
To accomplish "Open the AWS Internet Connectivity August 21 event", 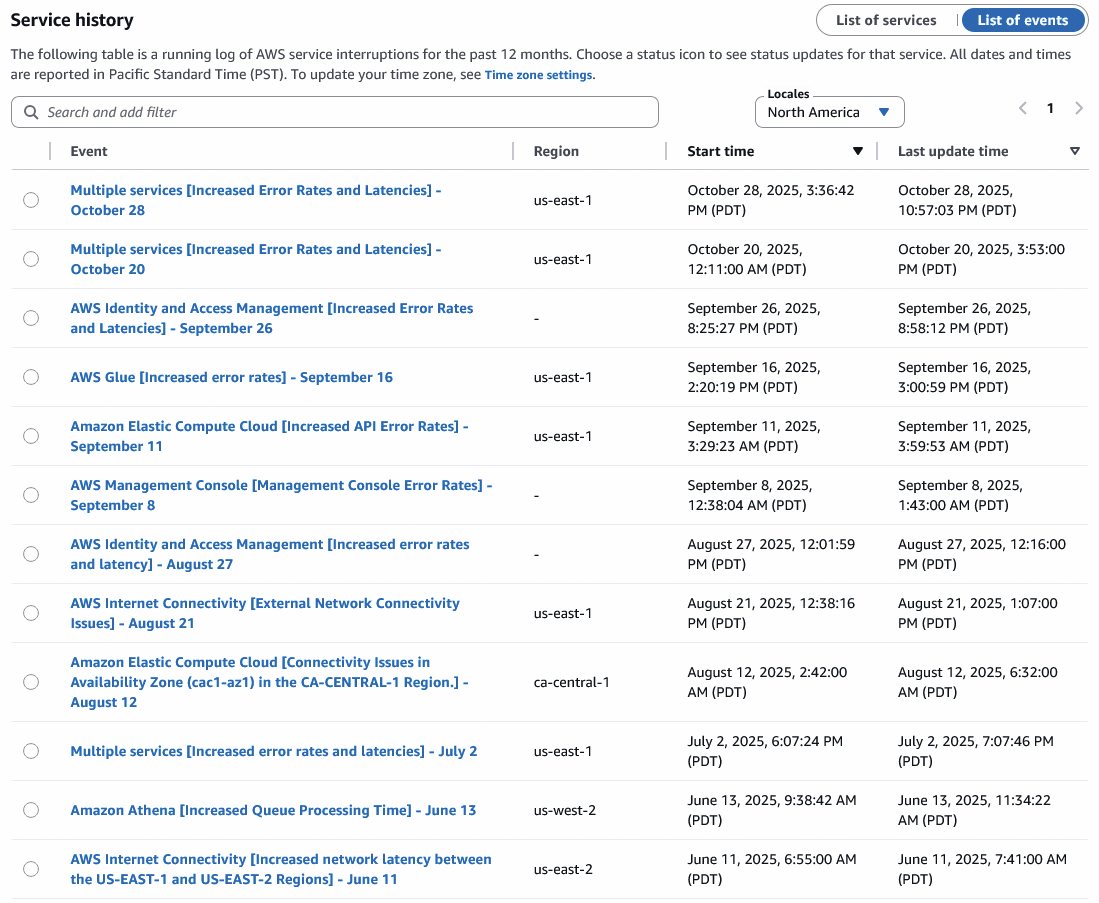I will point(265,613).
